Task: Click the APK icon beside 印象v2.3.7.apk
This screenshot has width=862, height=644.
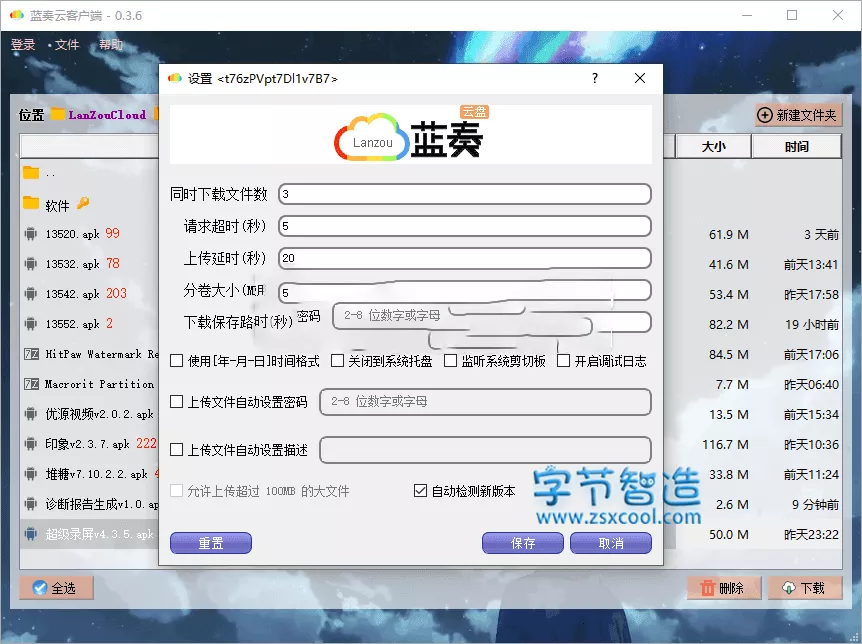Action: coord(31,444)
